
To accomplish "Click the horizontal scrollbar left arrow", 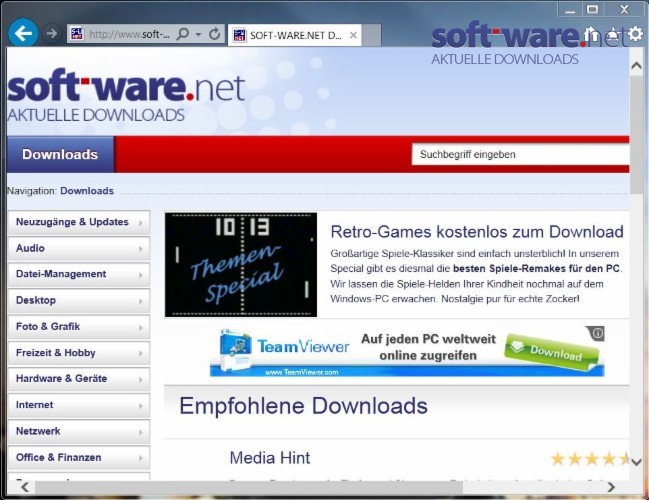I will (25, 487).
